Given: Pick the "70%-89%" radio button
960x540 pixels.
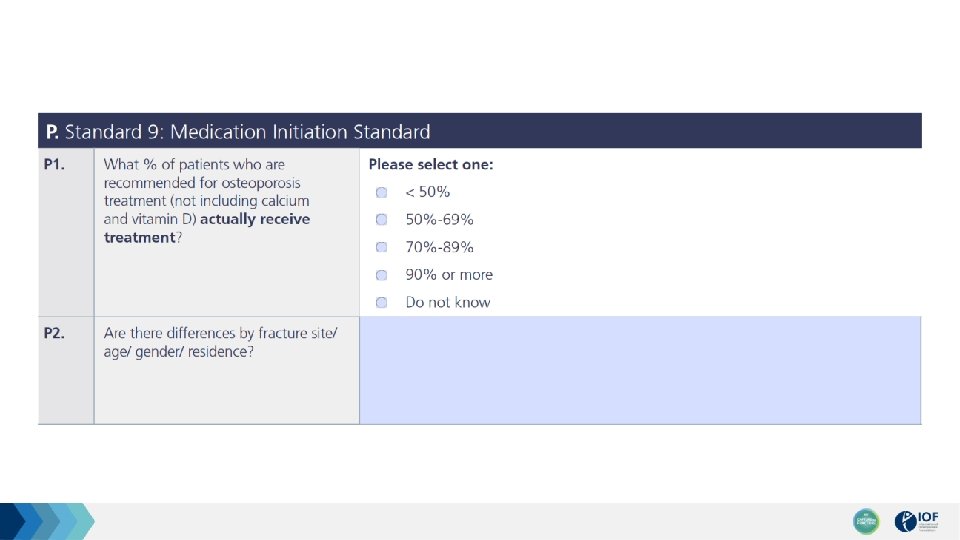Looking at the screenshot, I should [x=381, y=247].
